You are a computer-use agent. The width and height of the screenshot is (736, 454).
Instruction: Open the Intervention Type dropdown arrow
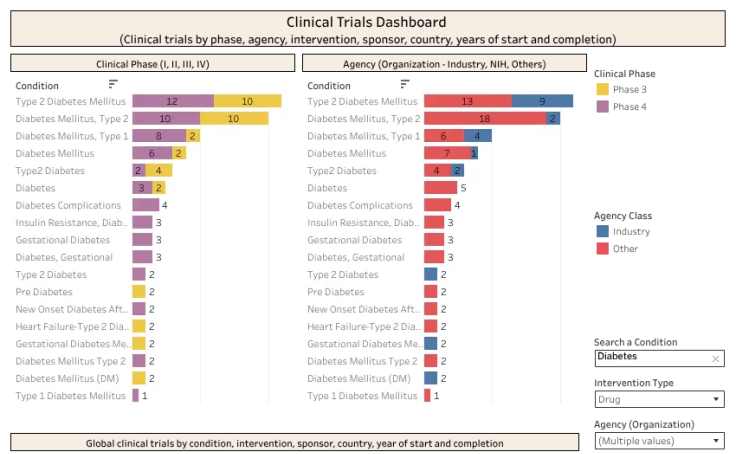716,399
